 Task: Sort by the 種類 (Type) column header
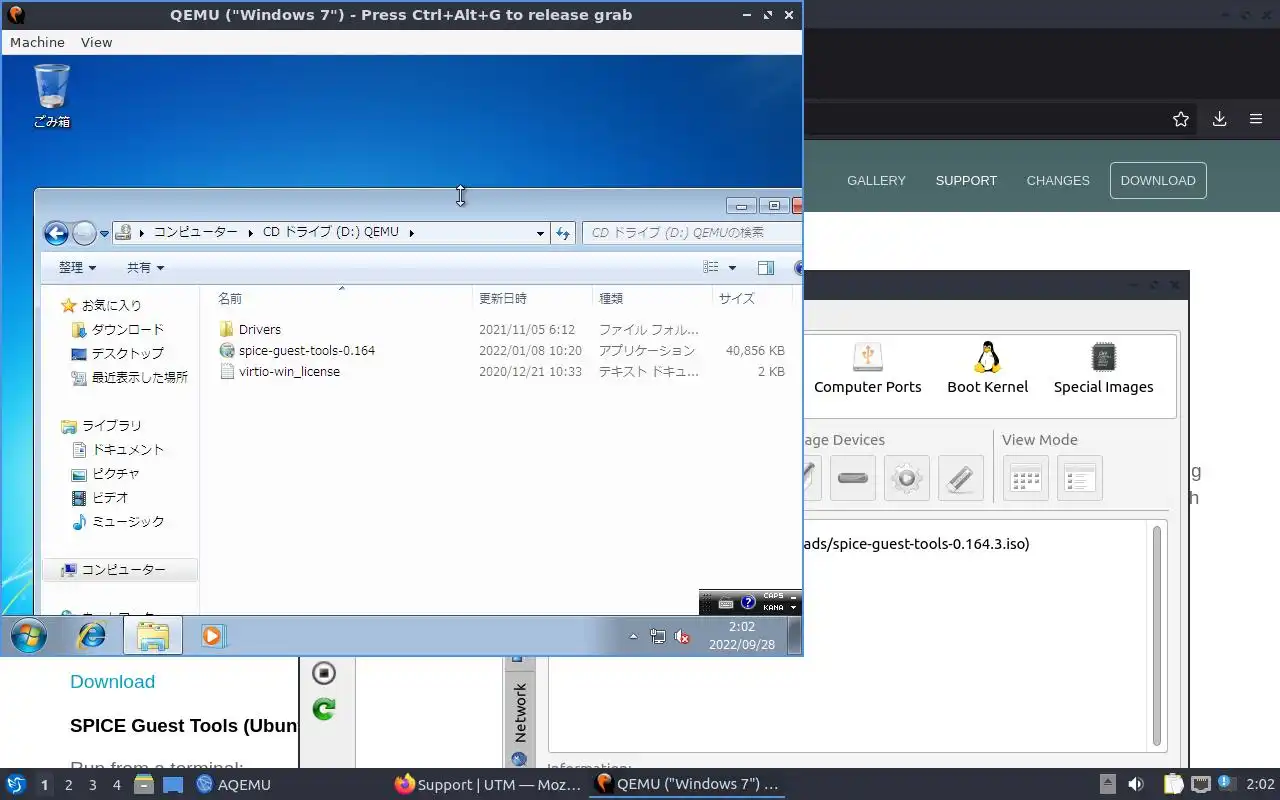[611, 298]
